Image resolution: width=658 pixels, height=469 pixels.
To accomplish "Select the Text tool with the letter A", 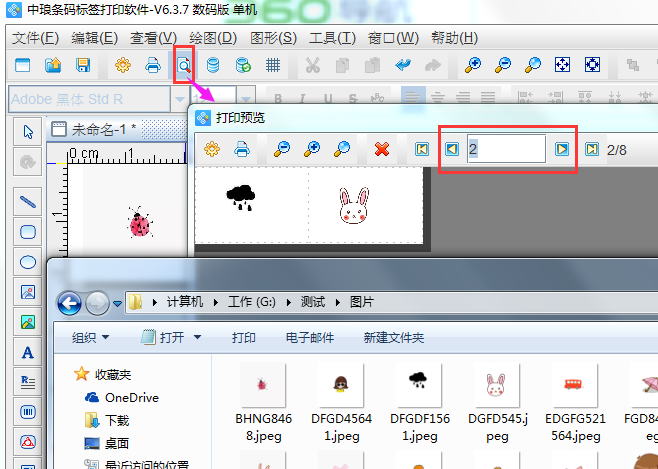I will (28, 352).
